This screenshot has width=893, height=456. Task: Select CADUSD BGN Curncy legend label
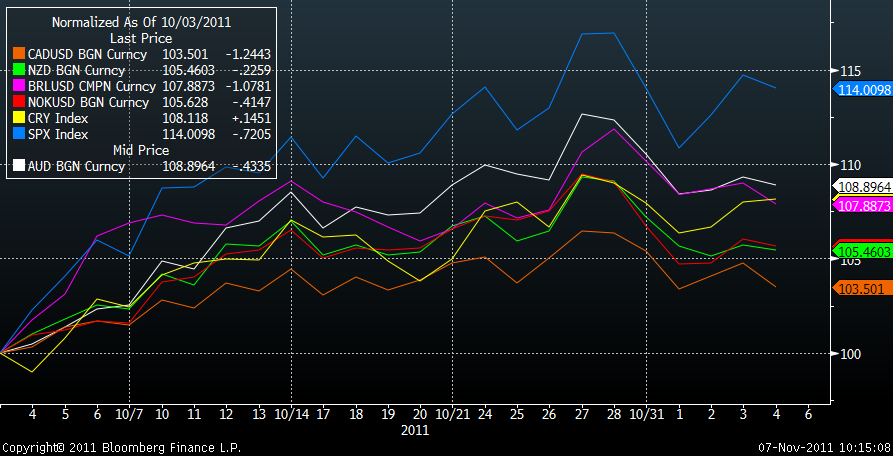[x=87, y=55]
